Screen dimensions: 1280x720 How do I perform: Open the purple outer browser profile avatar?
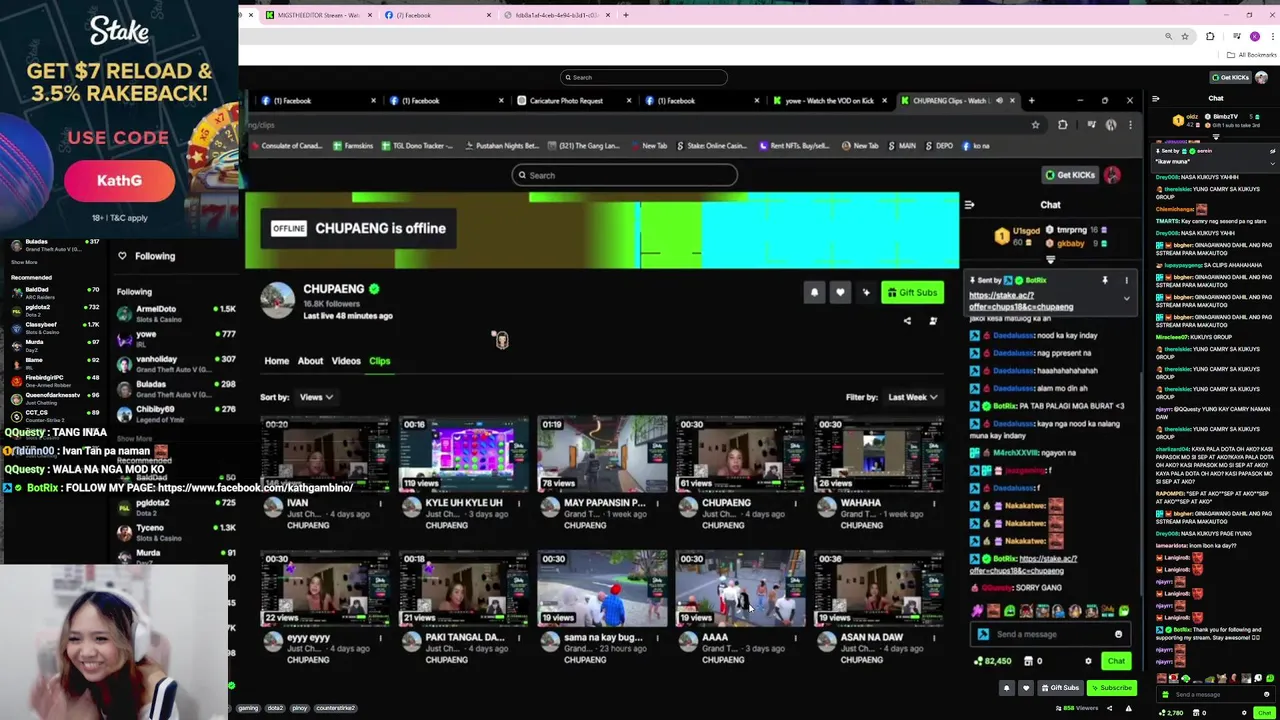[x=1255, y=37]
